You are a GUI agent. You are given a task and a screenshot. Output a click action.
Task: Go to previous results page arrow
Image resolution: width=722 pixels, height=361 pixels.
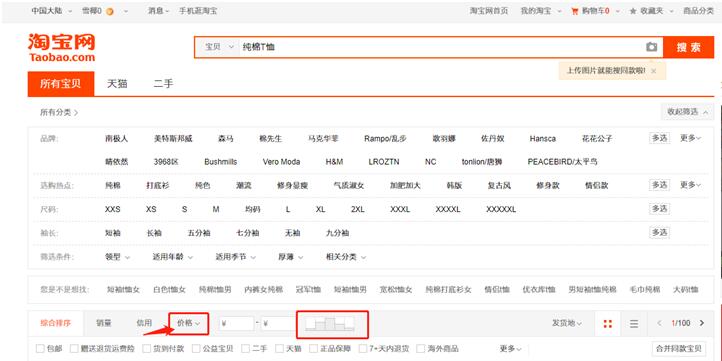coord(659,323)
